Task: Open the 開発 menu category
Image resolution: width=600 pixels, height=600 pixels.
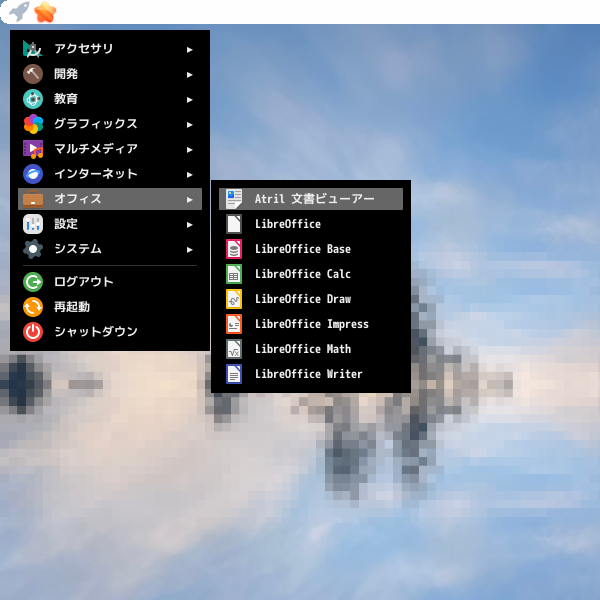Action: pos(110,74)
